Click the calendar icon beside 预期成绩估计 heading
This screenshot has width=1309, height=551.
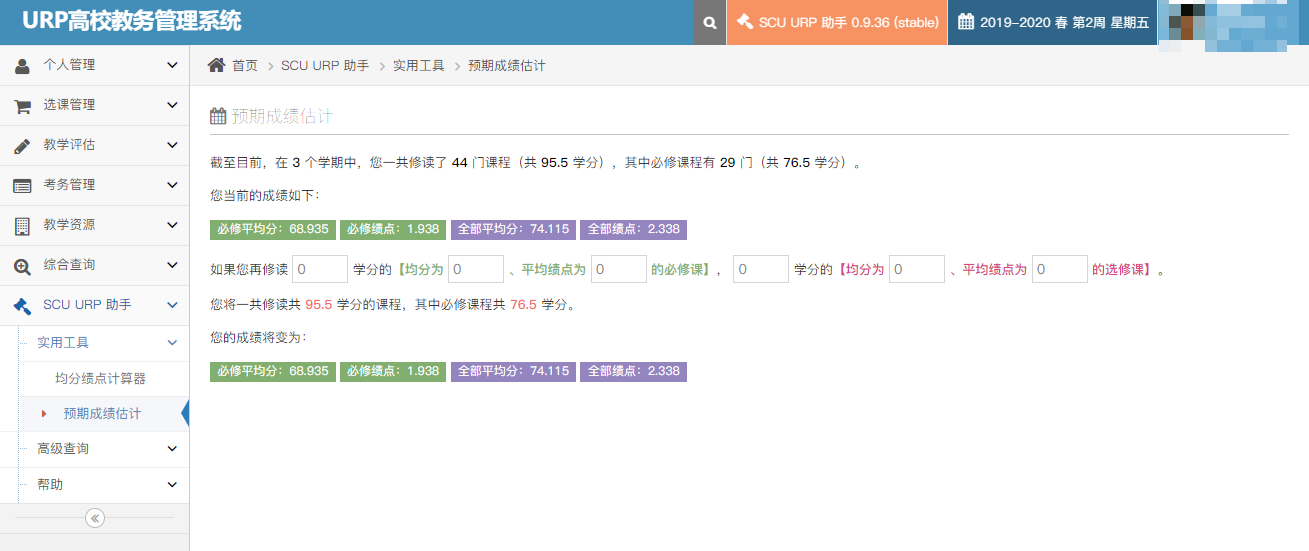click(218, 116)
